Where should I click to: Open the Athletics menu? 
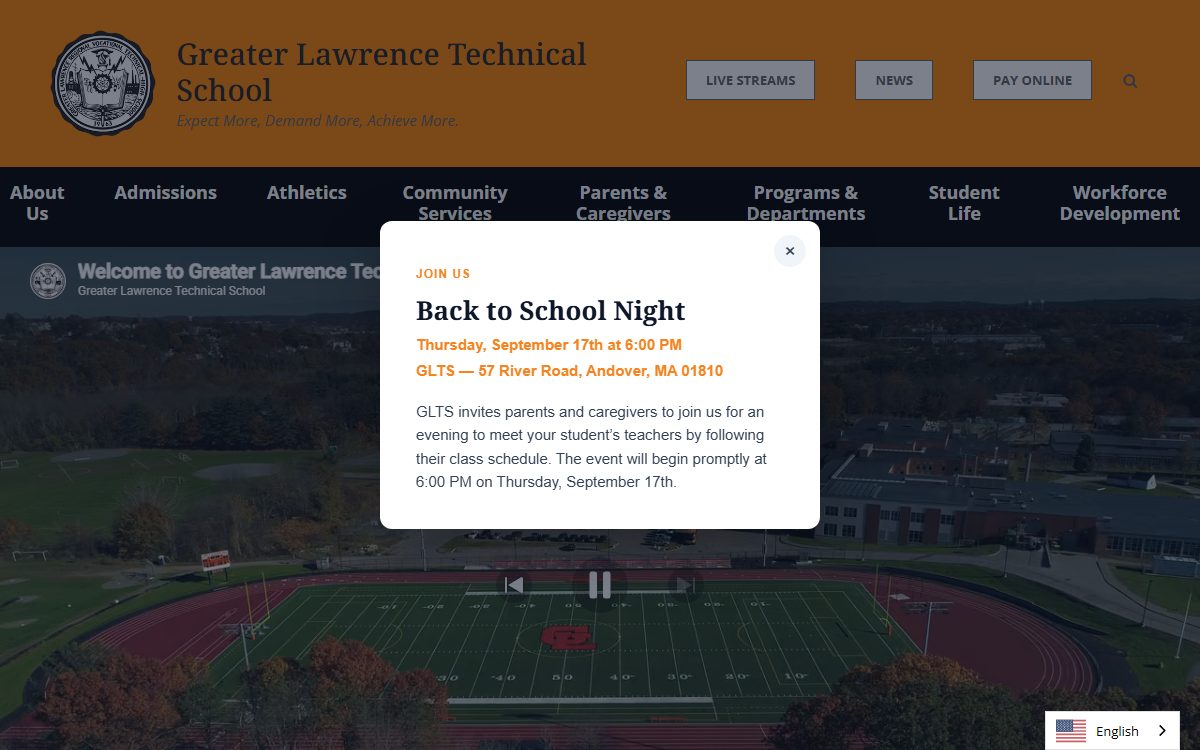(307, 193)
